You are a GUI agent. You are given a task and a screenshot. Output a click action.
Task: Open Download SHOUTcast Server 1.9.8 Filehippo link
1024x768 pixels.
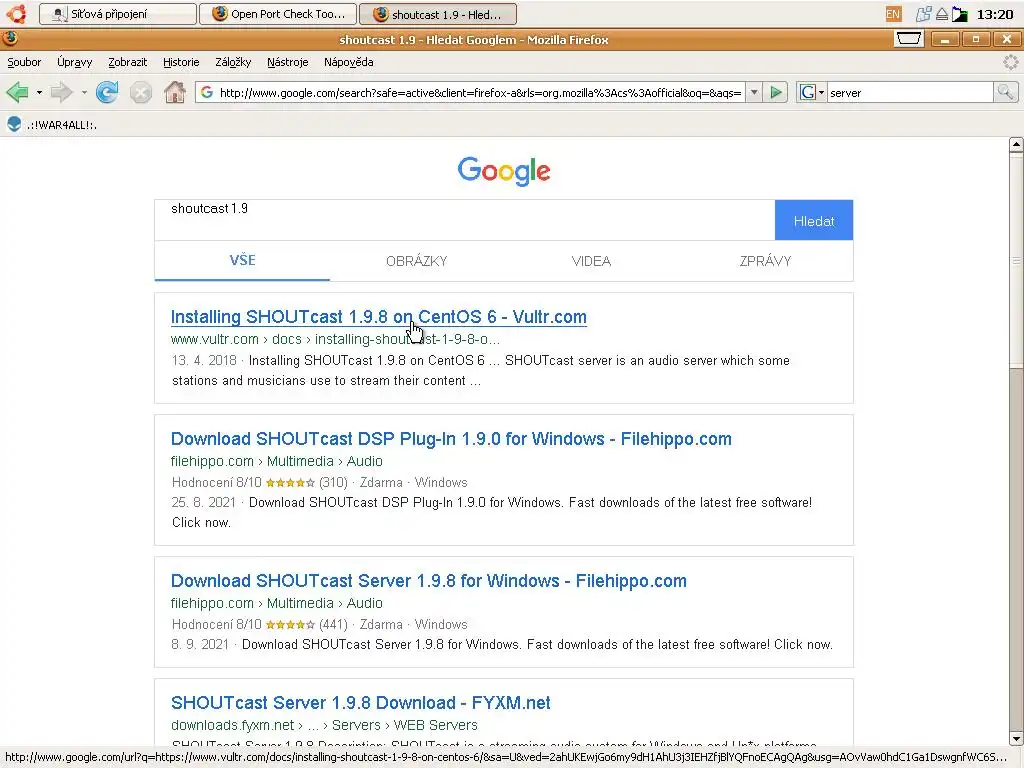428,581
